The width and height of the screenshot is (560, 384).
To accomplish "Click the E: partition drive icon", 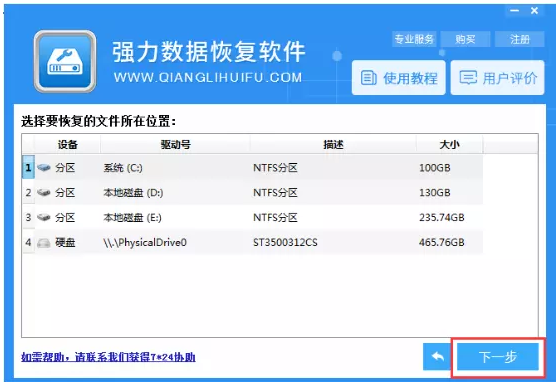I will (x=44, y=217).
